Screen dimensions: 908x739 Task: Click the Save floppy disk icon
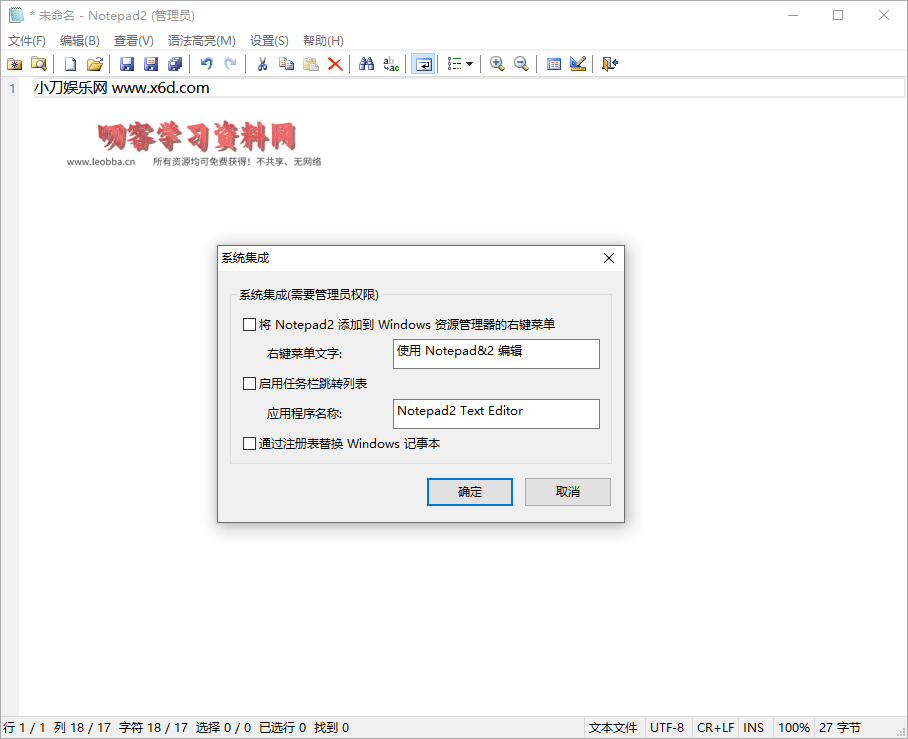point(127,64)
